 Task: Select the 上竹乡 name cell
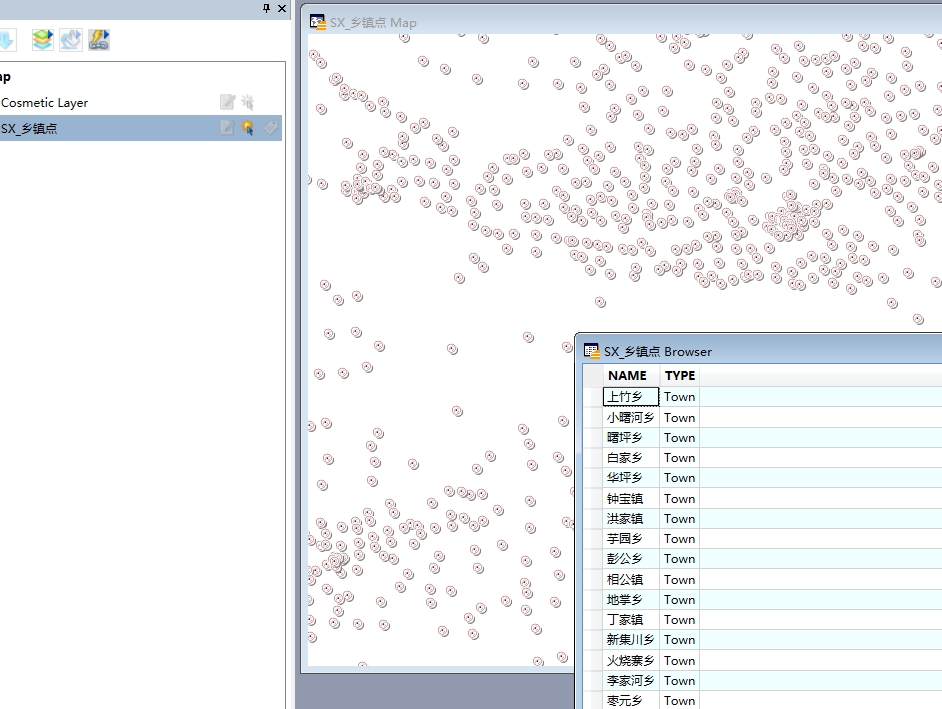tap(631, 397)
